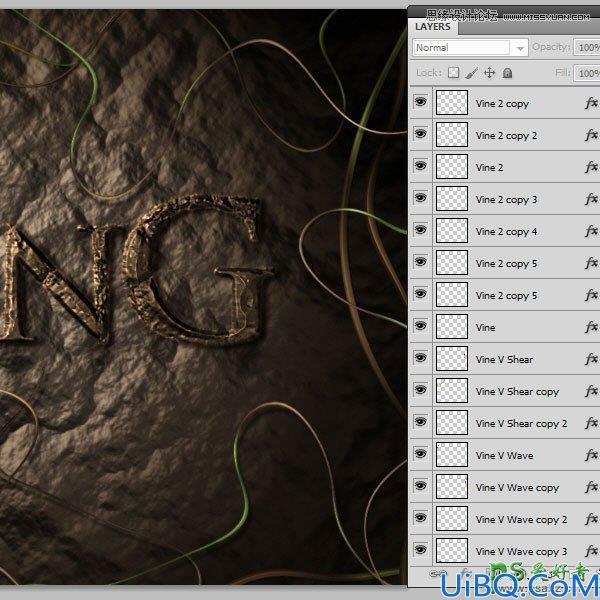Click thumbnail of Vine 2 copy 2

452,135
